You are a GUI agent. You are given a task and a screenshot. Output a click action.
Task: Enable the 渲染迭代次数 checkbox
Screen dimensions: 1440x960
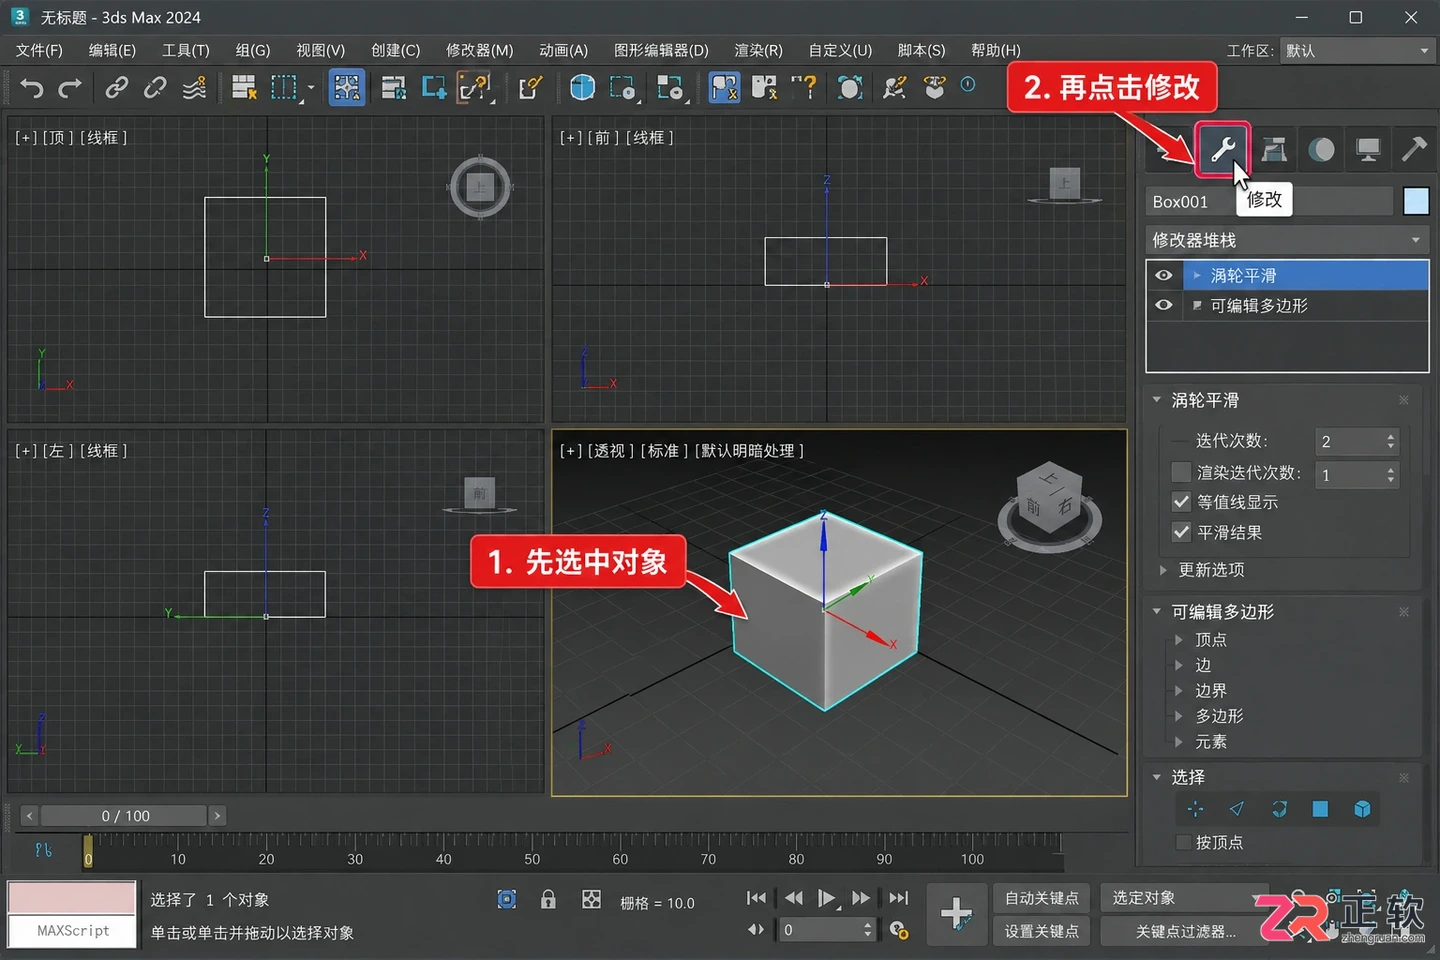point(1181,472)
